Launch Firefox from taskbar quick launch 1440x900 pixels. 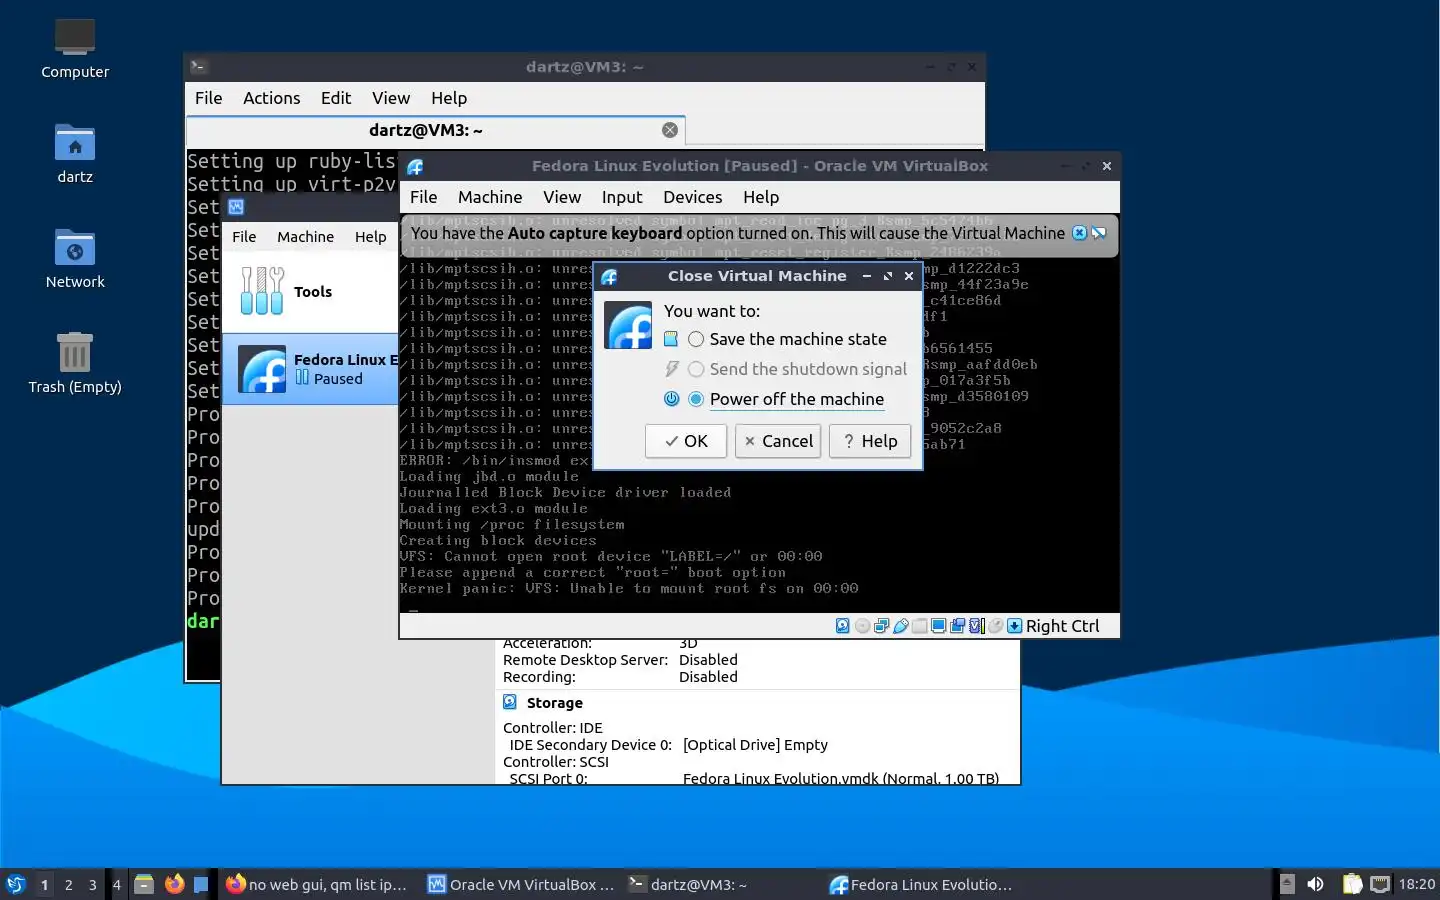(174, 884)
